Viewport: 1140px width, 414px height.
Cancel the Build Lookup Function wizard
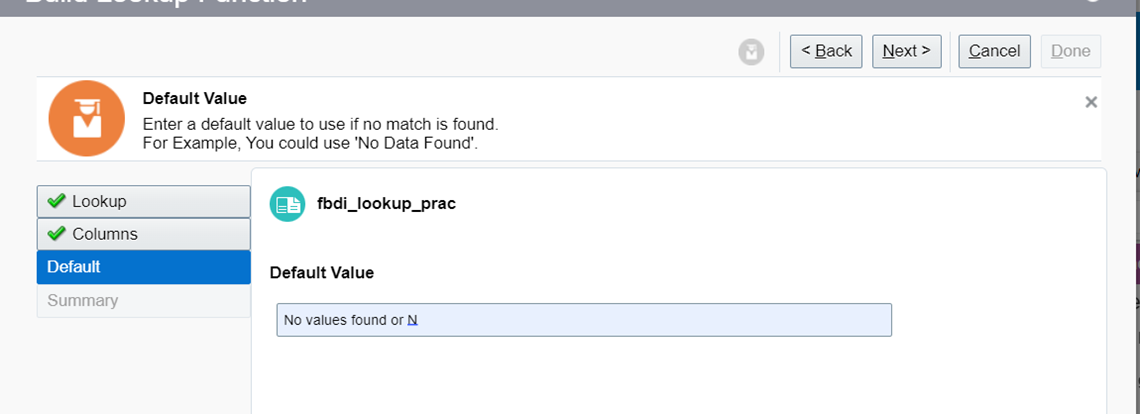(995, 51)
